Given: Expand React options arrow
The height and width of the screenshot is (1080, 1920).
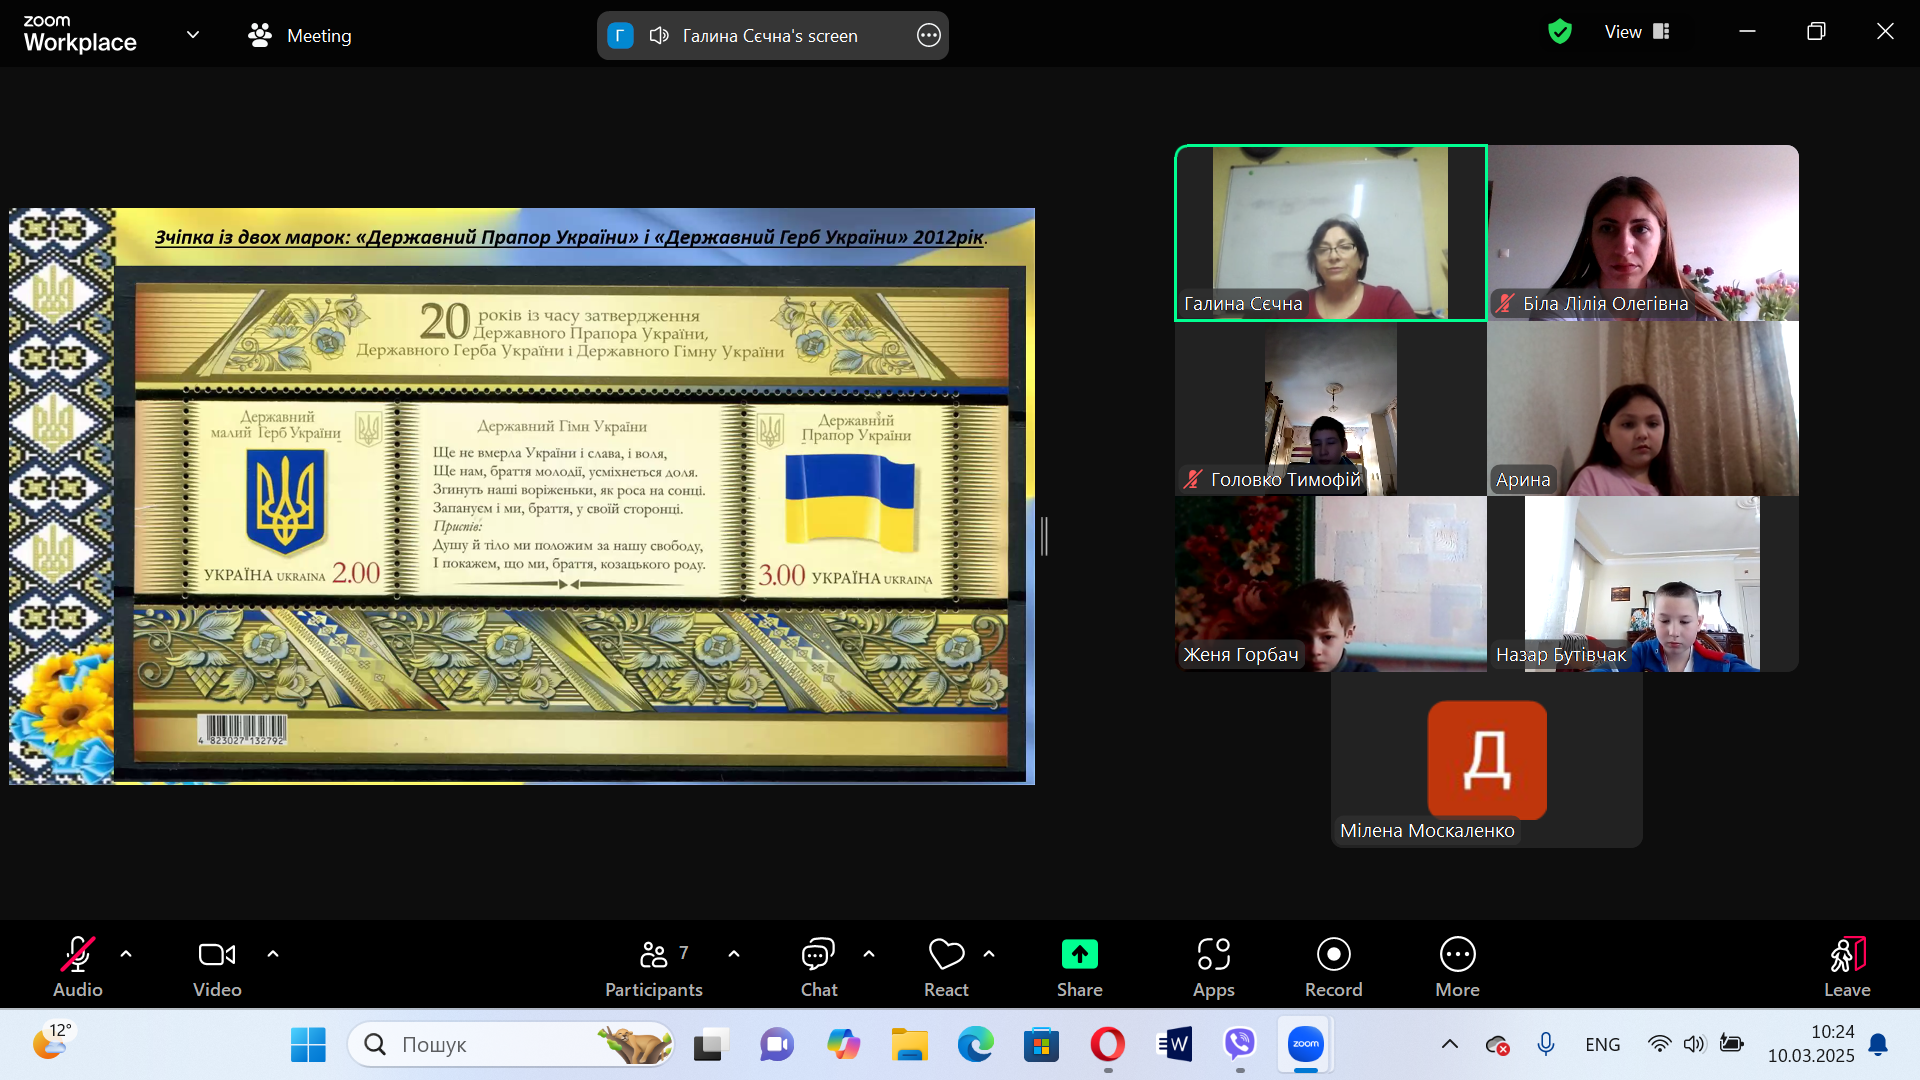Looking at the screenshot, I should 989,954.
